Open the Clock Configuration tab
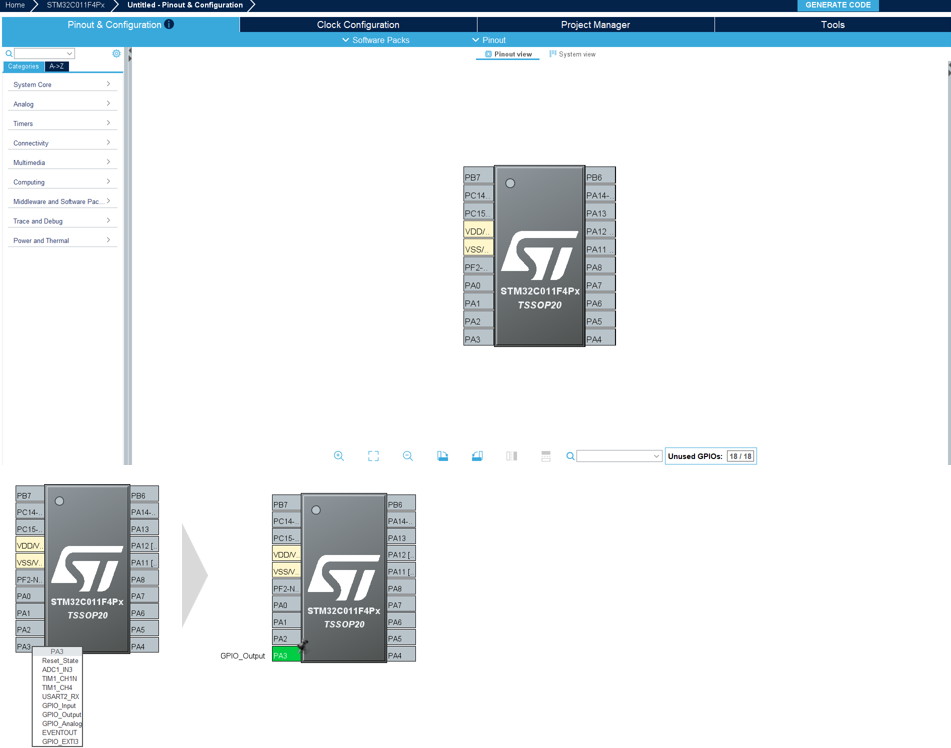Screen dimensions: 951x748 [358, 24]
